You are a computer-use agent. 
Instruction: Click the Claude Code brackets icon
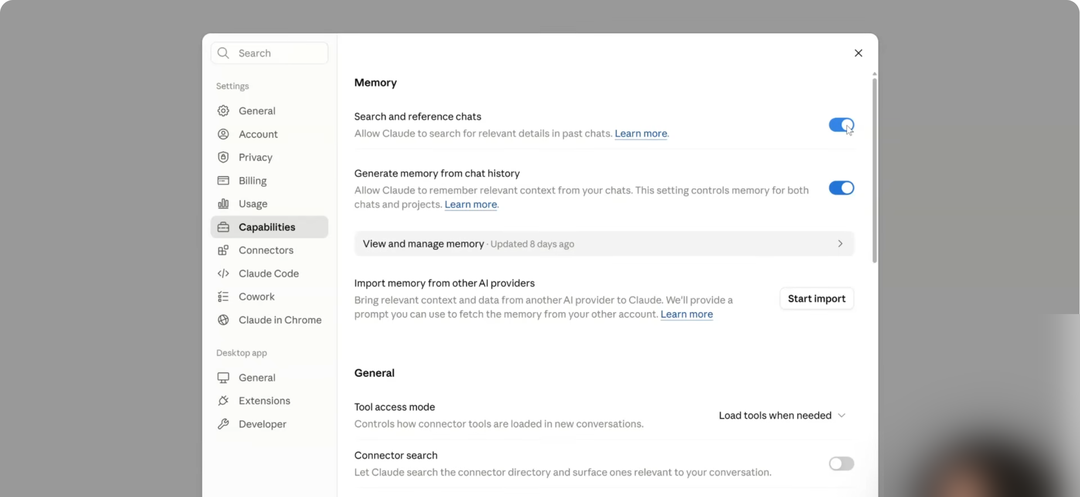point(223,273)
